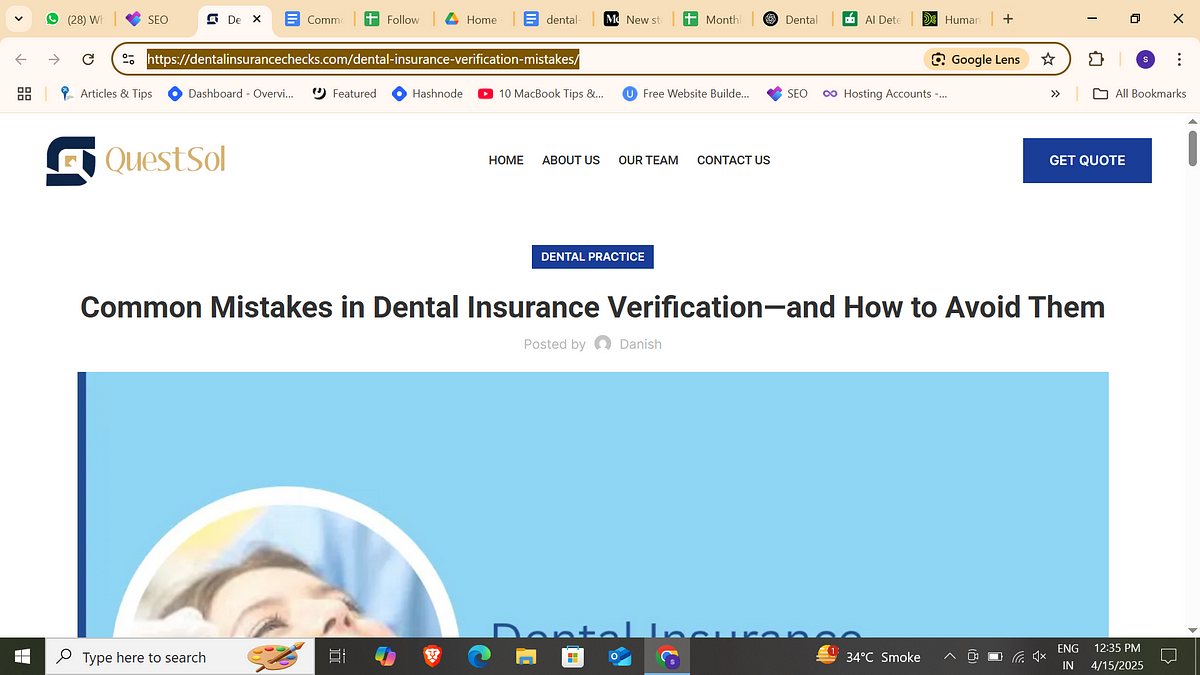Switch to the WhatsApp (28) tab
The width and height of the screenshot is (1200, 675).
click(75, 19)
